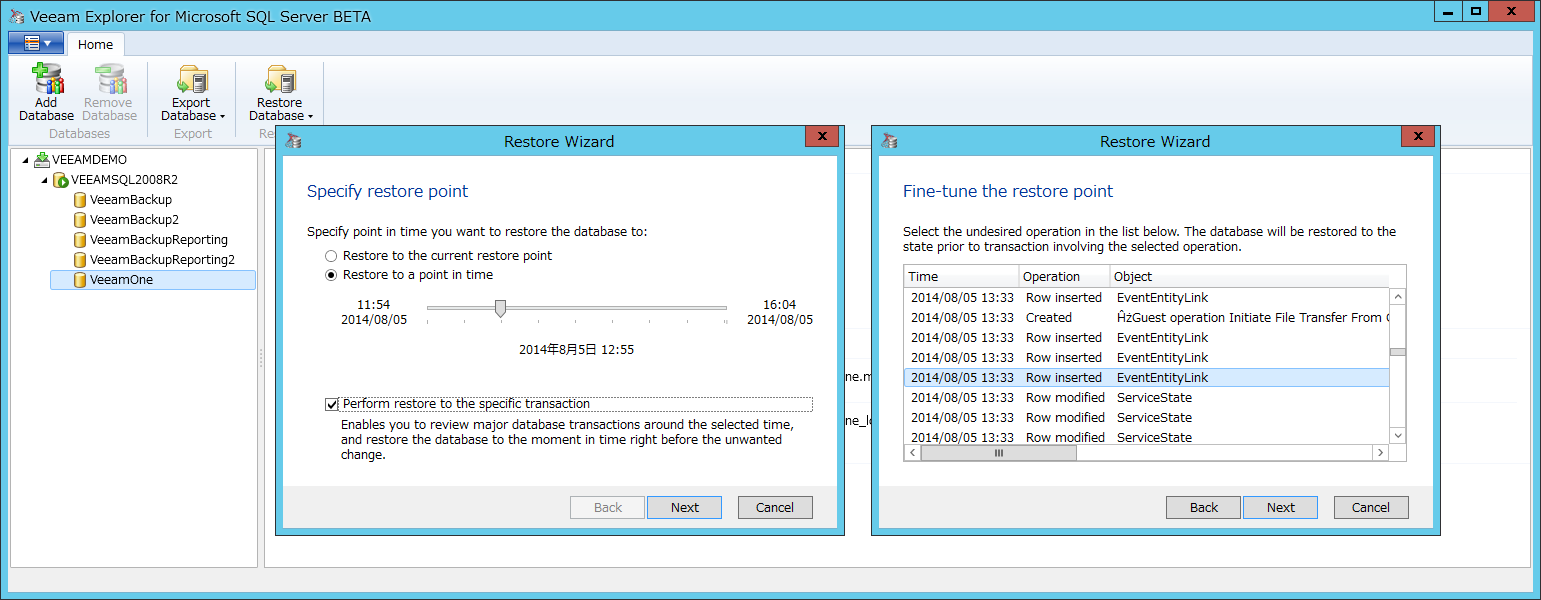Viewport: 1541px width, 600px height.
Task: Select the VEEAMSQL2008R2 instance node
Action: tap(124, 180)
